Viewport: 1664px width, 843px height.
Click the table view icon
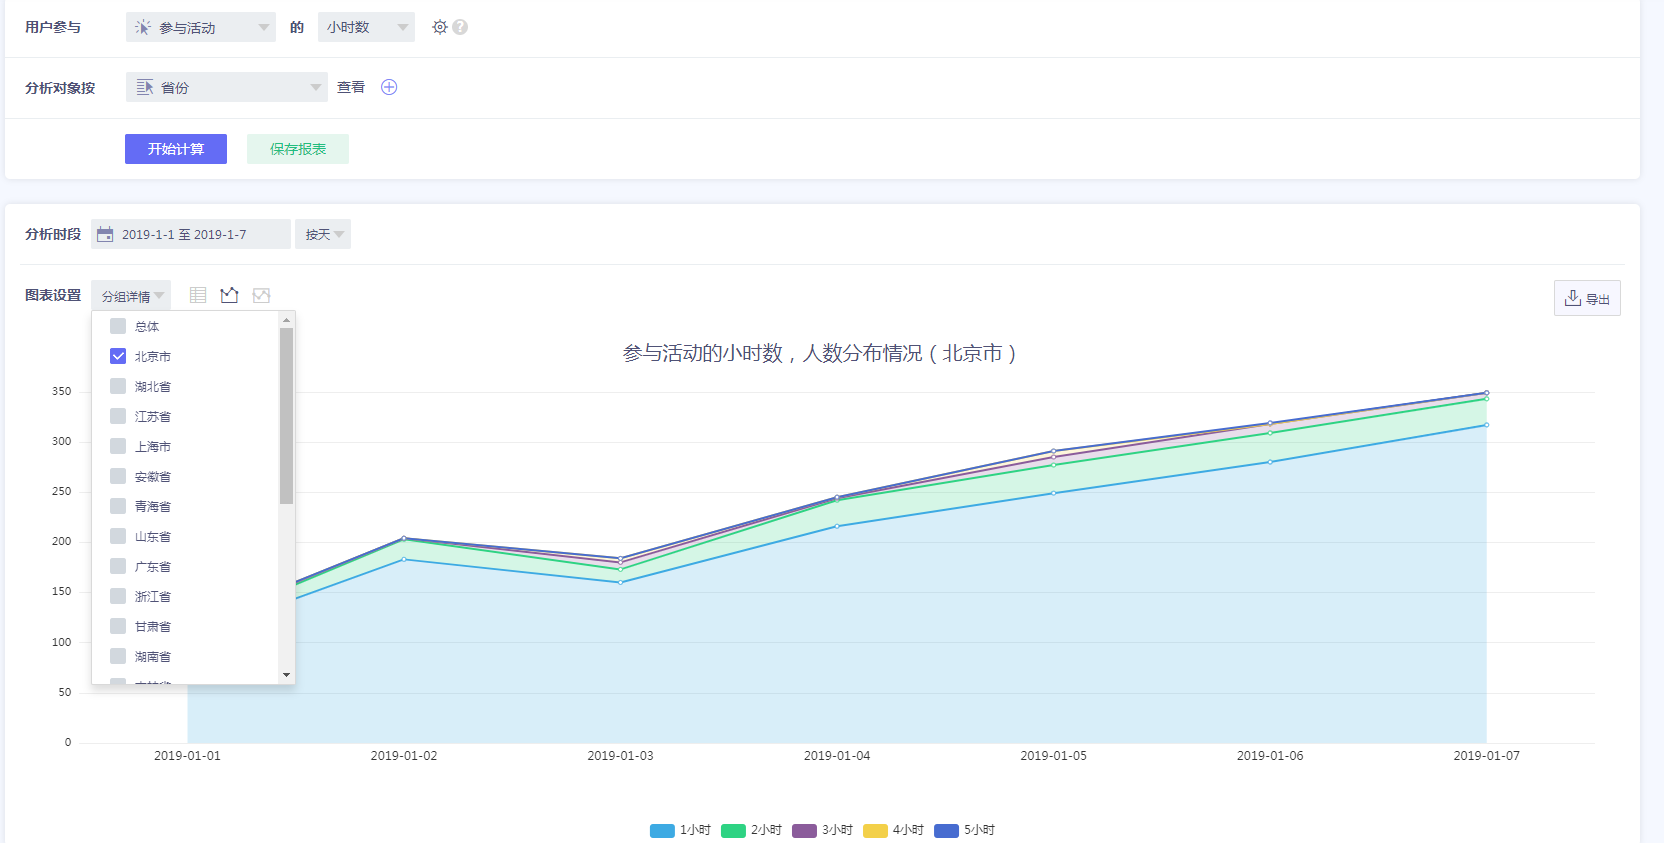click(198, 295)
